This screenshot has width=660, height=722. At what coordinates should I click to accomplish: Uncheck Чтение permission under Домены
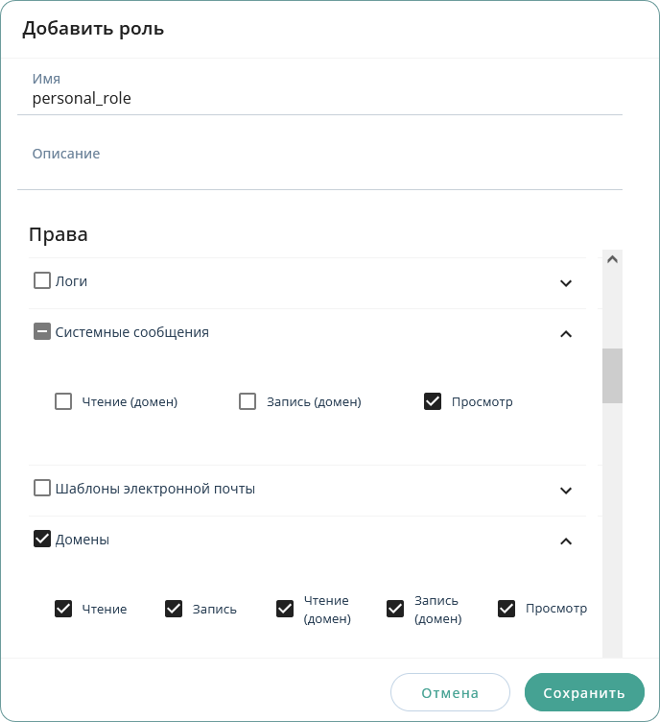pyautogui.click(x=63, y=609)
